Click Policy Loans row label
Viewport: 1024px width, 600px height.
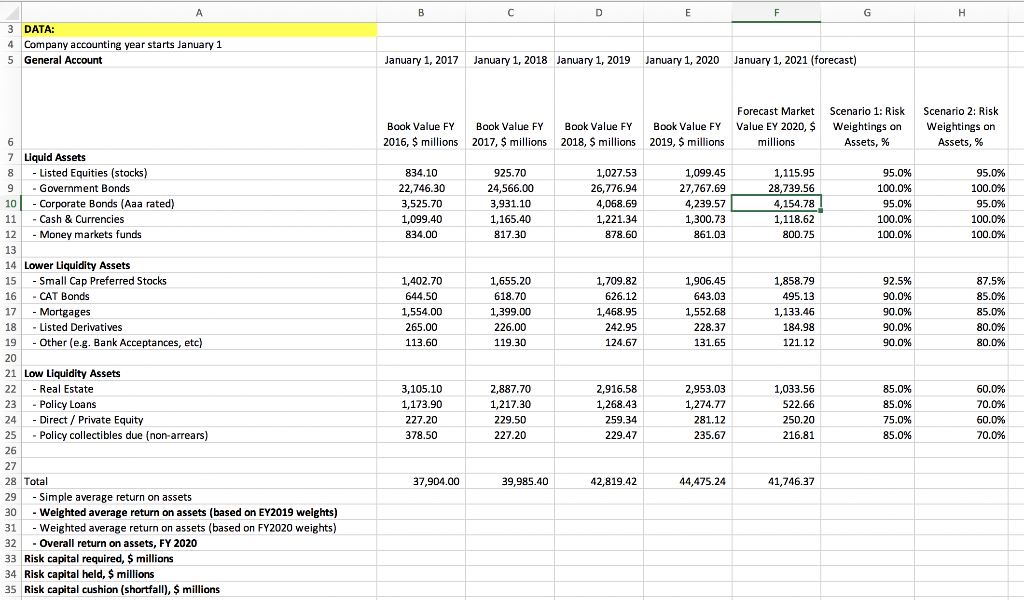(x=64, y=405)
